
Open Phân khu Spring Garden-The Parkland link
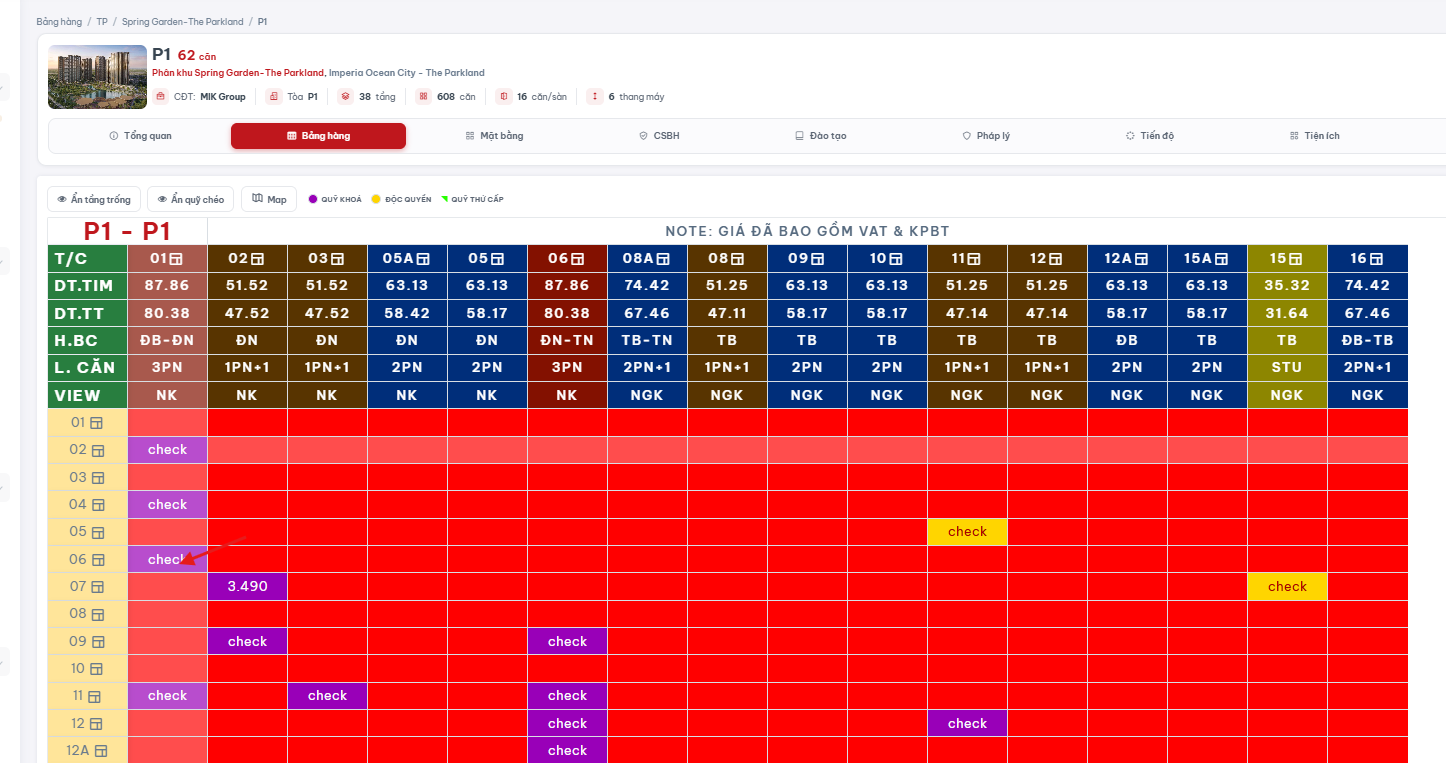pyautogui.click(x=239, y=73)
